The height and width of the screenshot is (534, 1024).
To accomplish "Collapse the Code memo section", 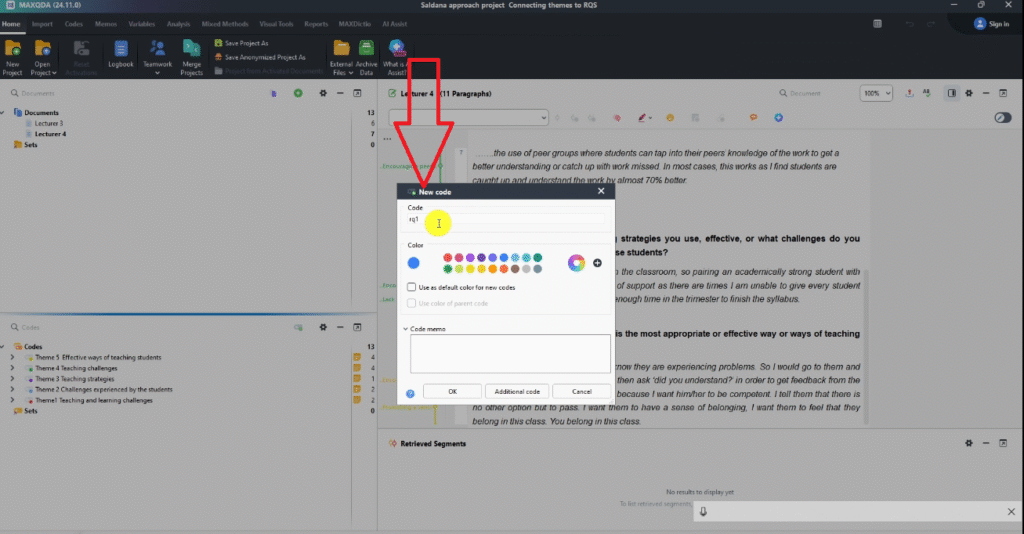I will (x=406, y=328).
